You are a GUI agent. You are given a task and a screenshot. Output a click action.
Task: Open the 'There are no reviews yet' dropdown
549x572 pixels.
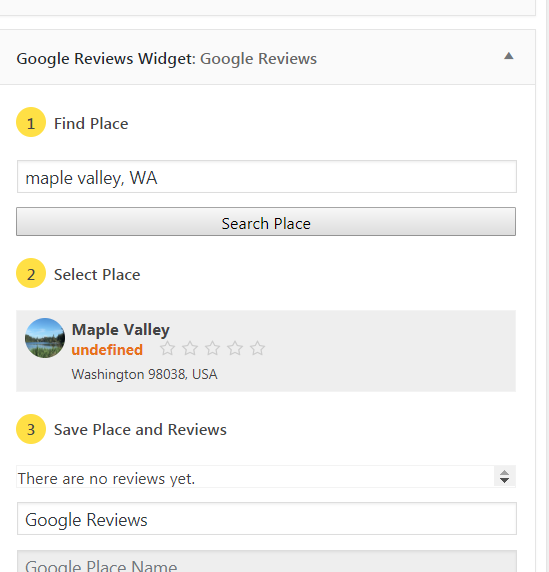tap(266, 477)
